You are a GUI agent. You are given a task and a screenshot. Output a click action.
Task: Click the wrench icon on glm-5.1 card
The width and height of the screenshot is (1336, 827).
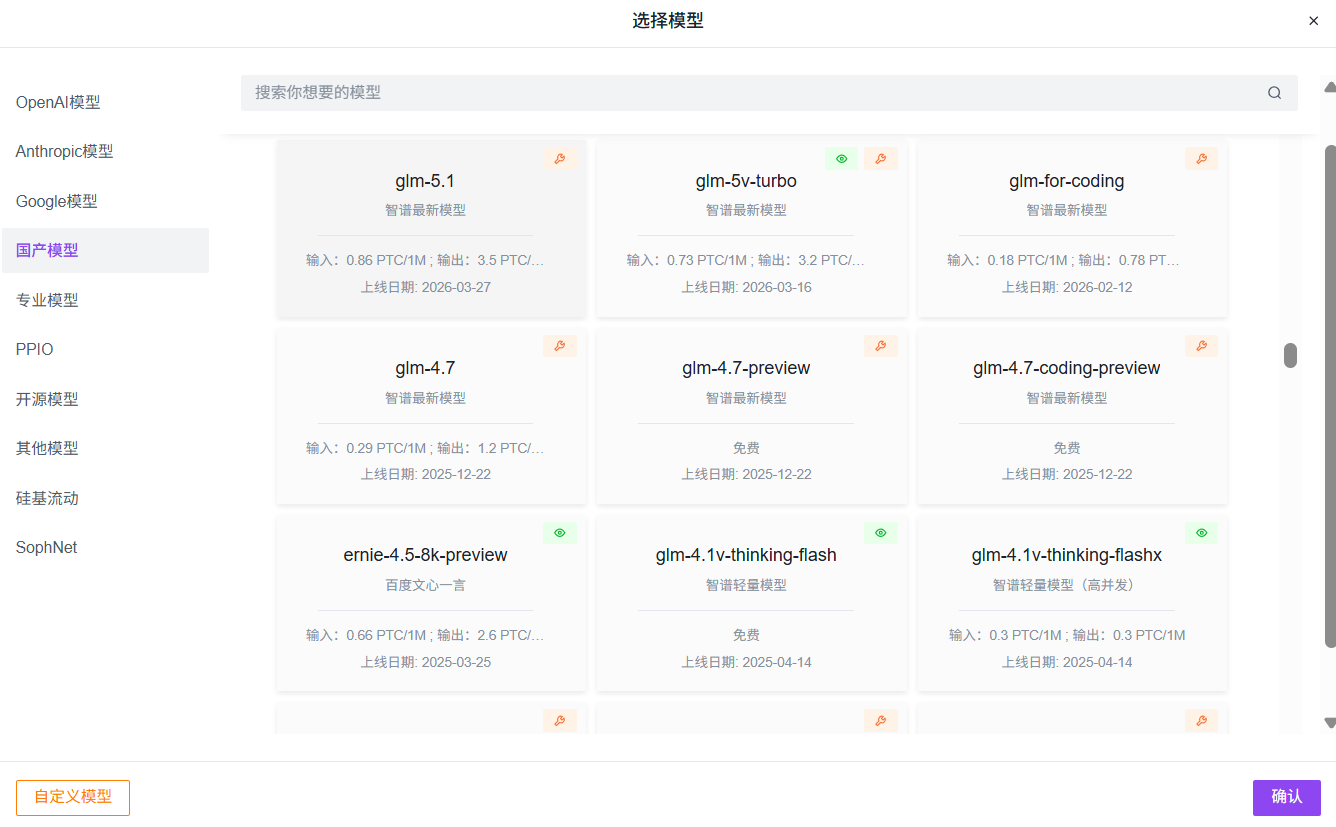pos(560,158)
